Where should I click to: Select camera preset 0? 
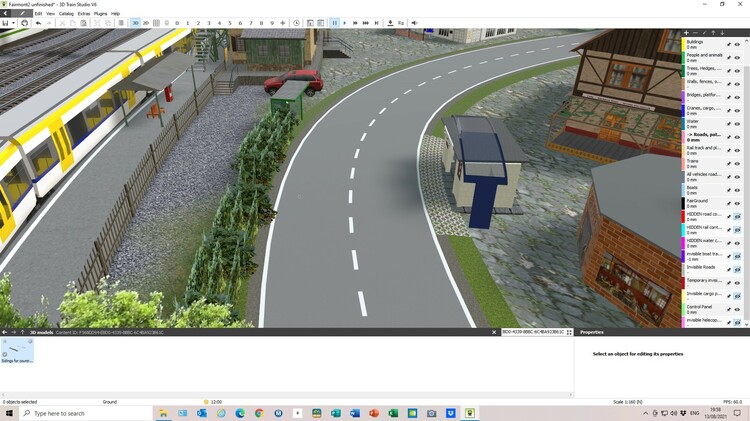(x=177, y=23)
